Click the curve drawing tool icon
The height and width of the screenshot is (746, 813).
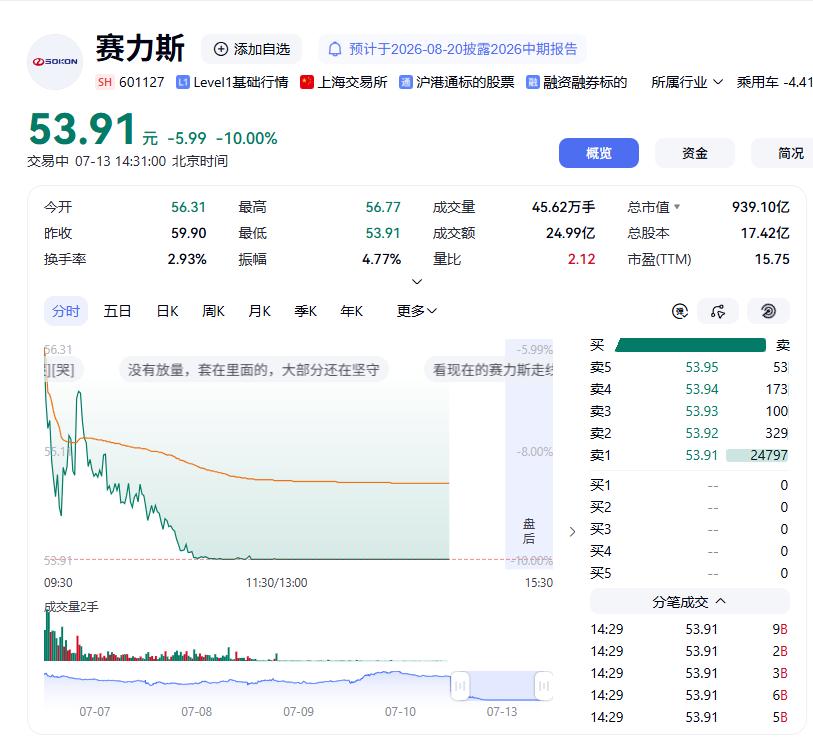click(x=718, y=311)
